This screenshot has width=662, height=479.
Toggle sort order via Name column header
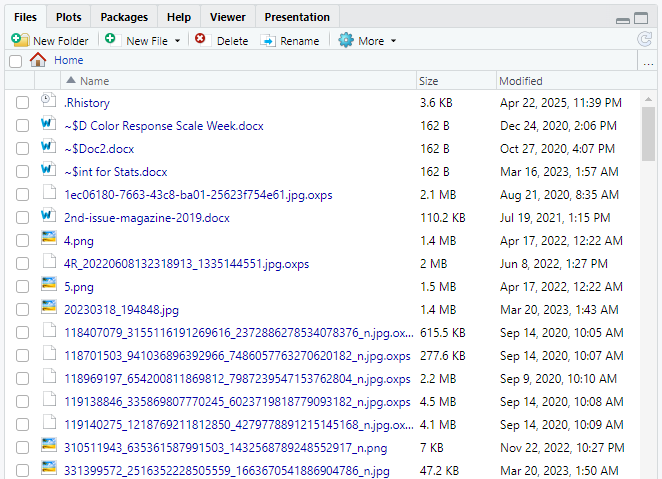point(238,81)
